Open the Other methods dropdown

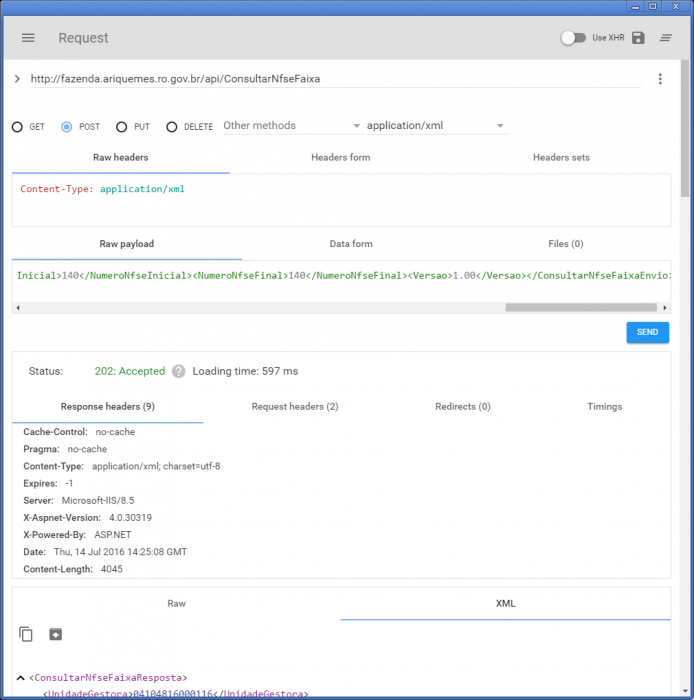tap(292, 126)
